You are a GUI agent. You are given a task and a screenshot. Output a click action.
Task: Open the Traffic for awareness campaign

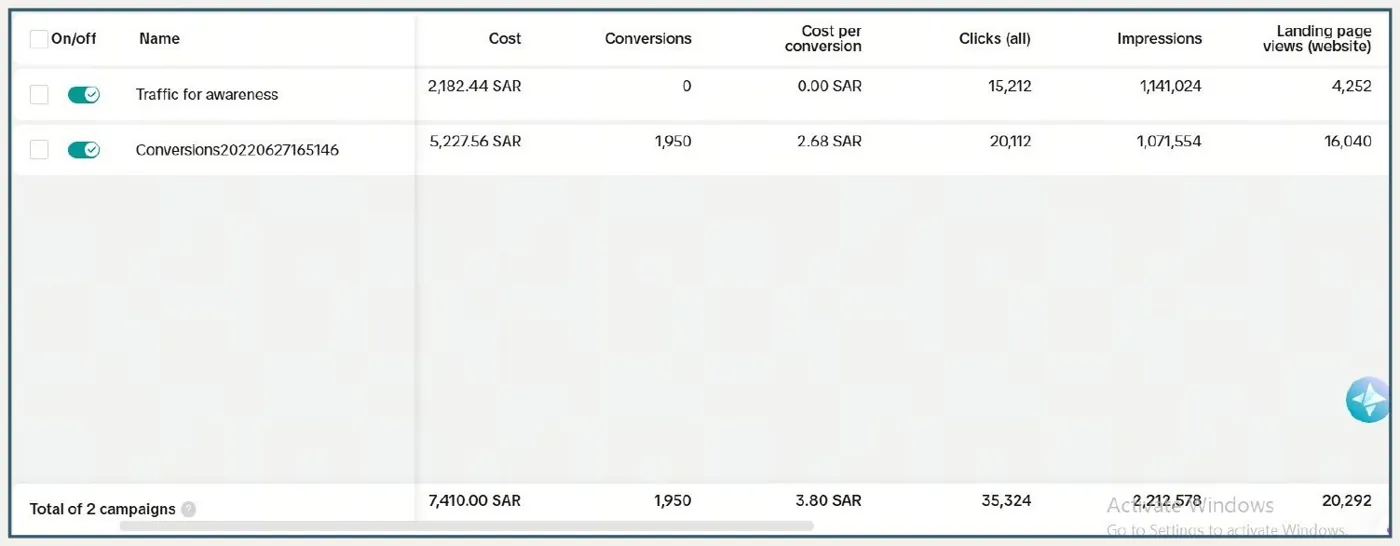coord(207,94)
